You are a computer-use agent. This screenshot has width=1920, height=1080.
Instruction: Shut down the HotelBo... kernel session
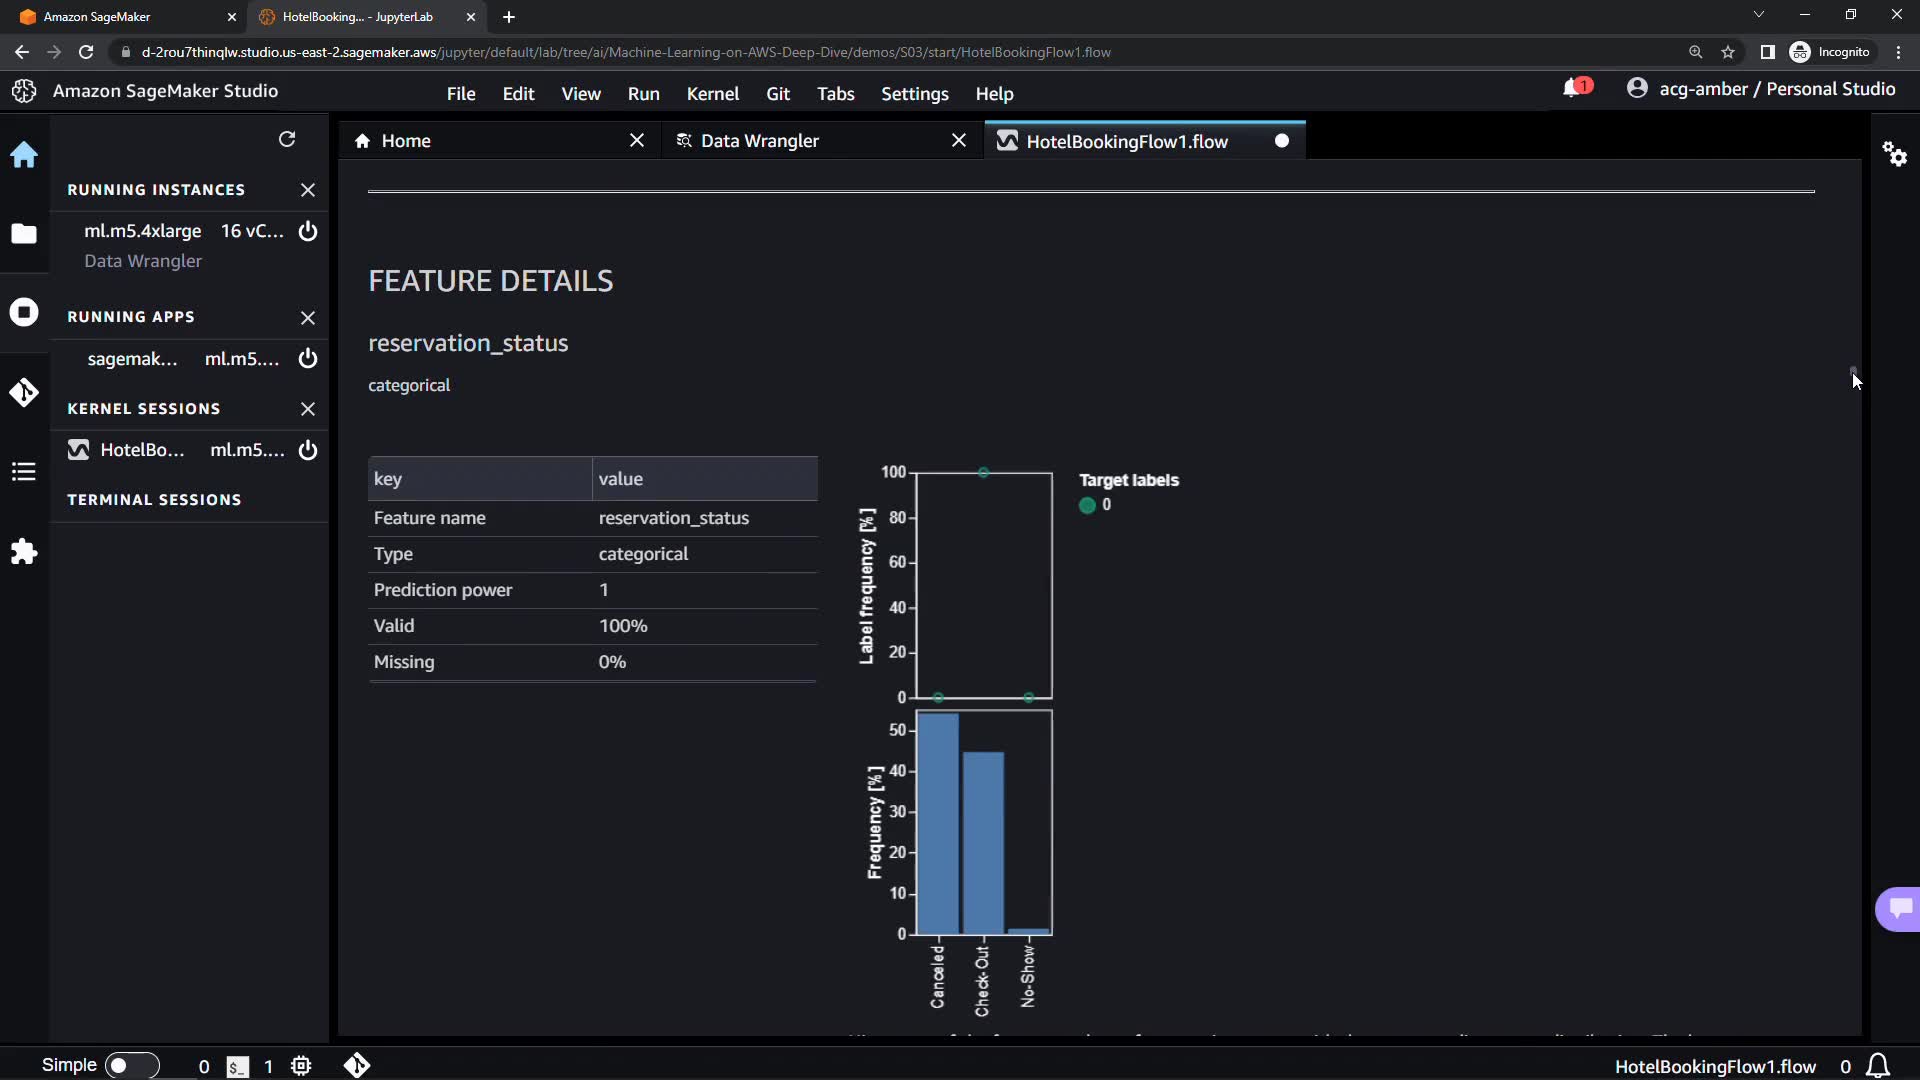click(x=308, y=450)
